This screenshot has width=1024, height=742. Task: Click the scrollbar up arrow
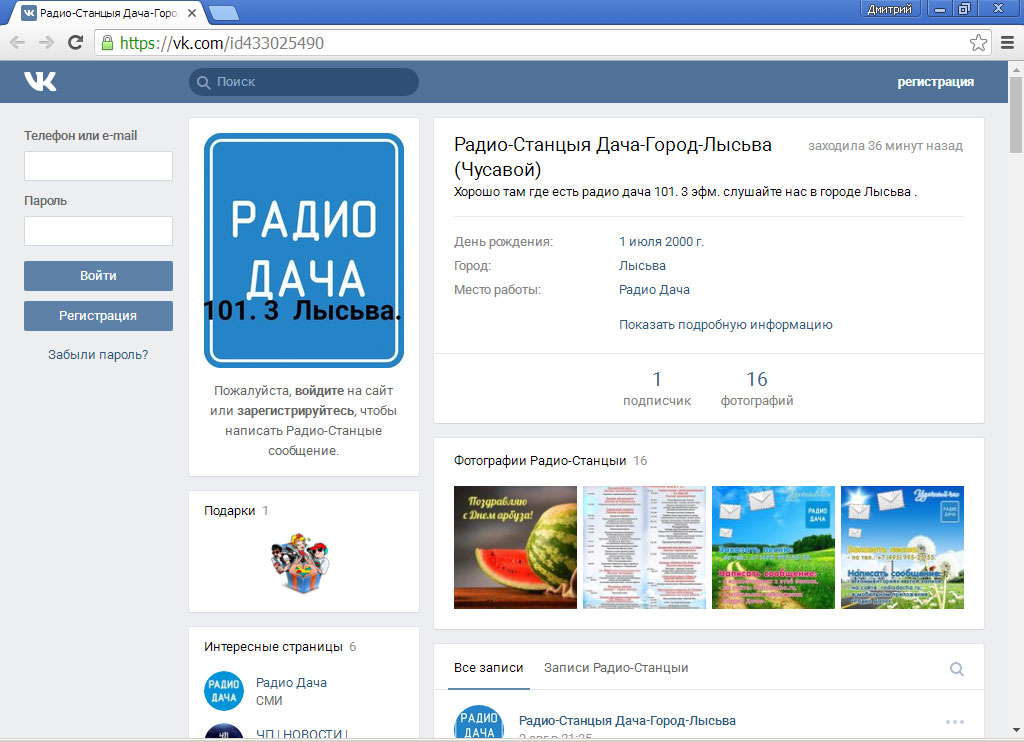tap(1016, 69)
